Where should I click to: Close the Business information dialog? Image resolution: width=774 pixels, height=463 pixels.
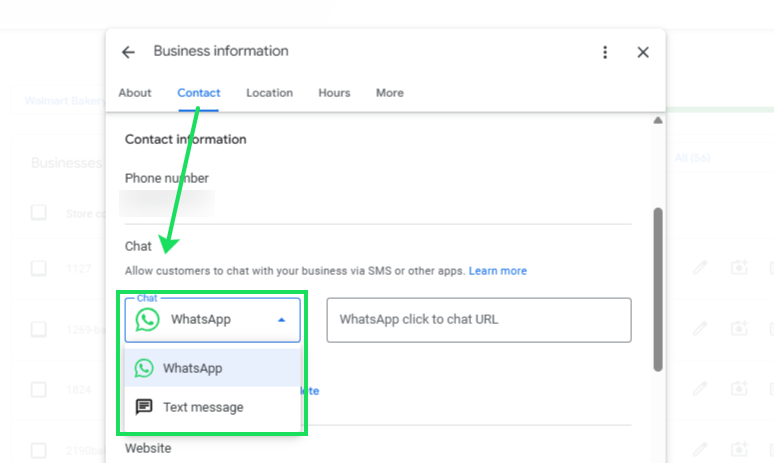tap(643, 52)
